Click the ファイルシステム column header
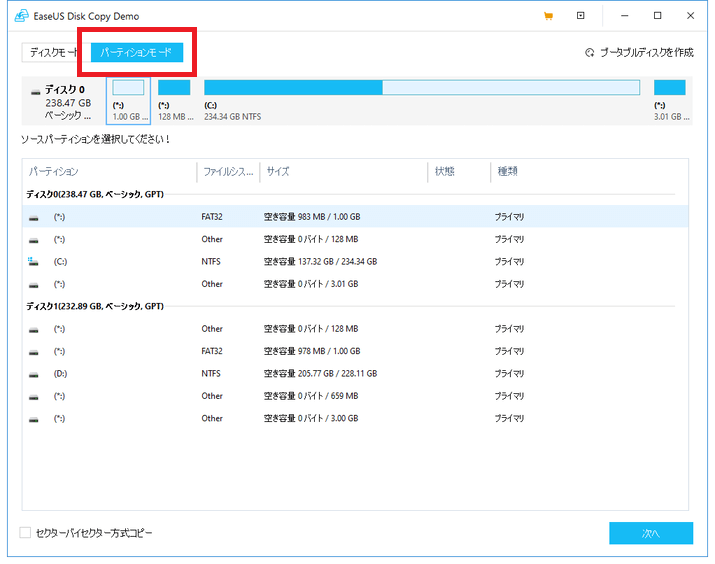The image size is (715, 564). pos(226,172)
